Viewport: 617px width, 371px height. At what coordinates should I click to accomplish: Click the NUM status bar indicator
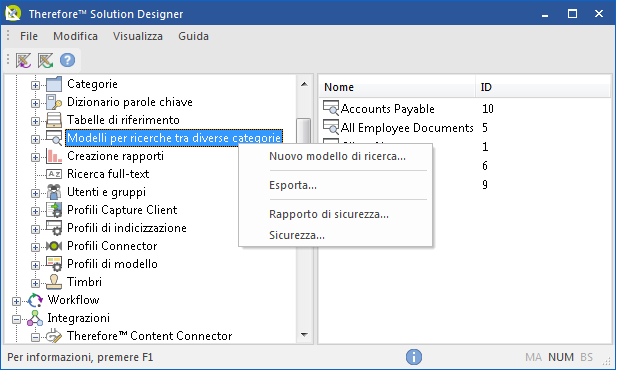[x=561, y=357]
